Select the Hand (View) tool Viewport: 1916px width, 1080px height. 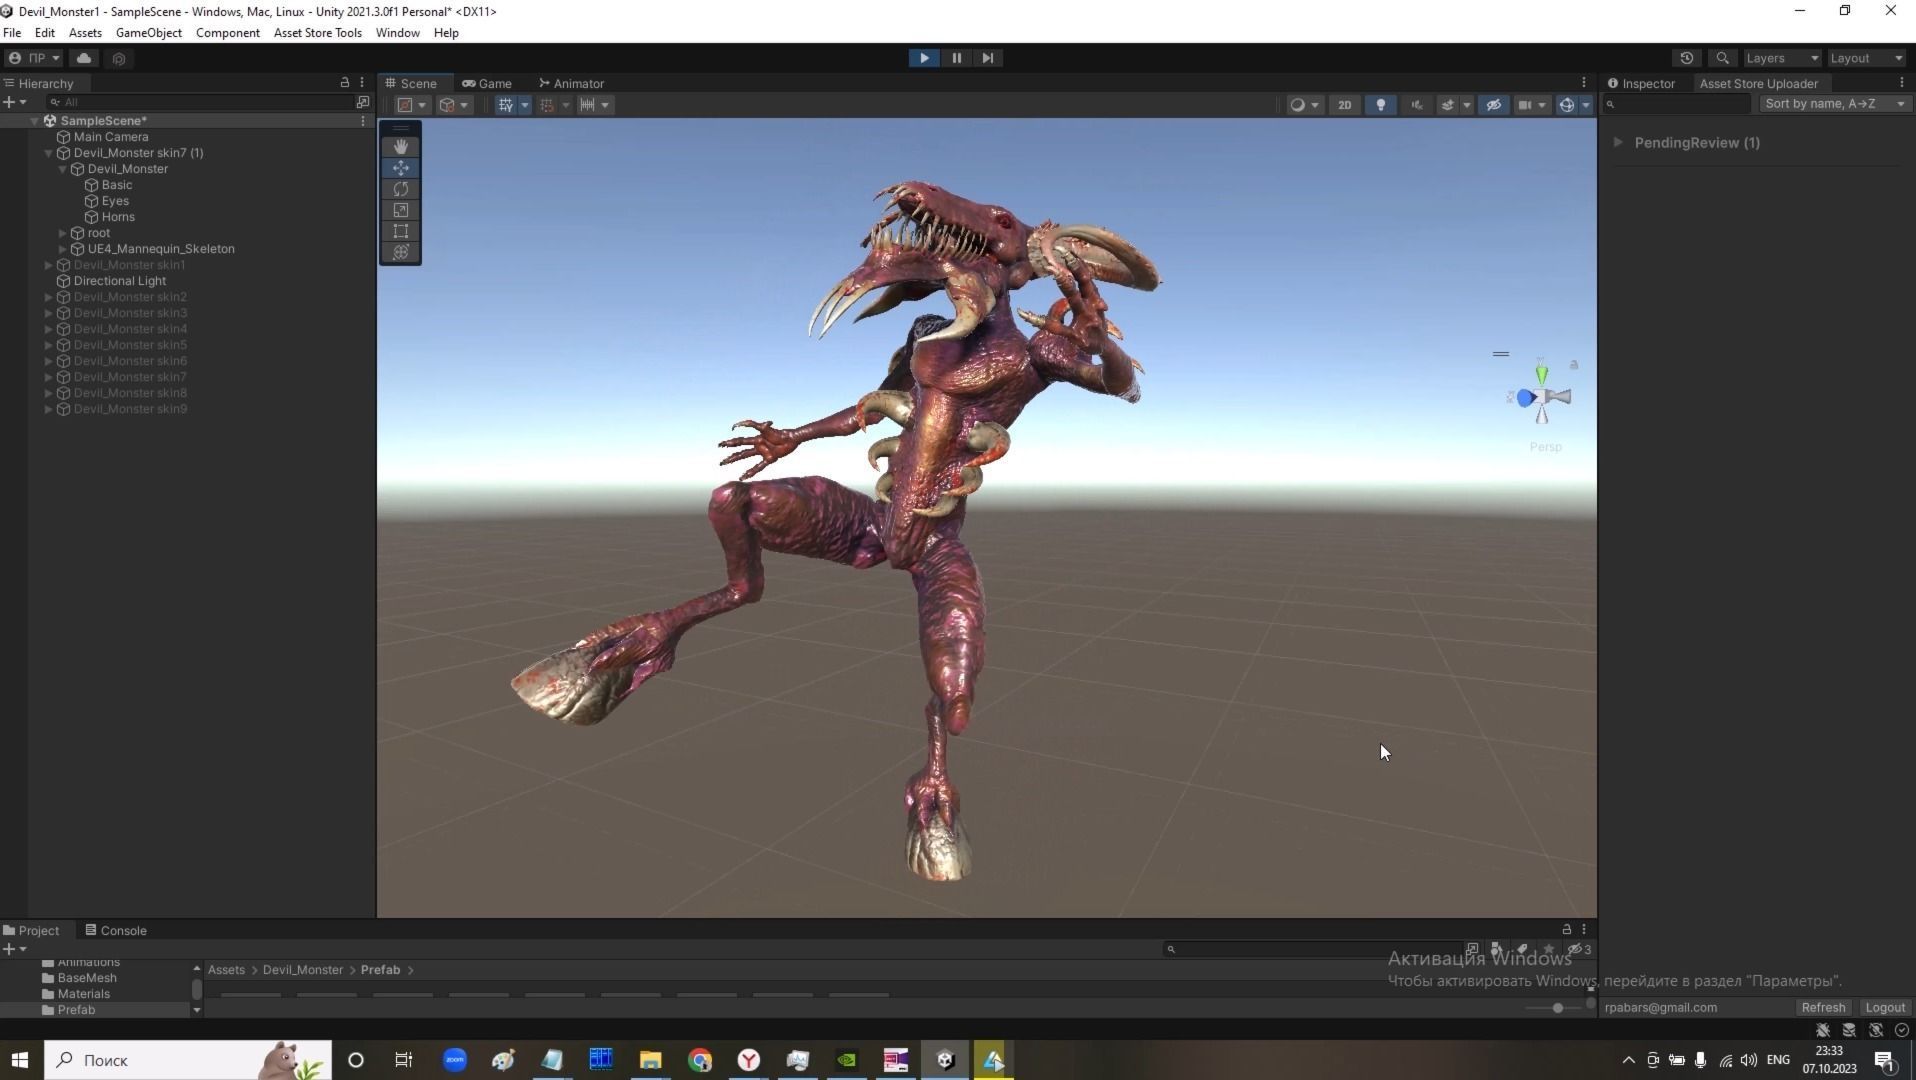click(401, 147)
